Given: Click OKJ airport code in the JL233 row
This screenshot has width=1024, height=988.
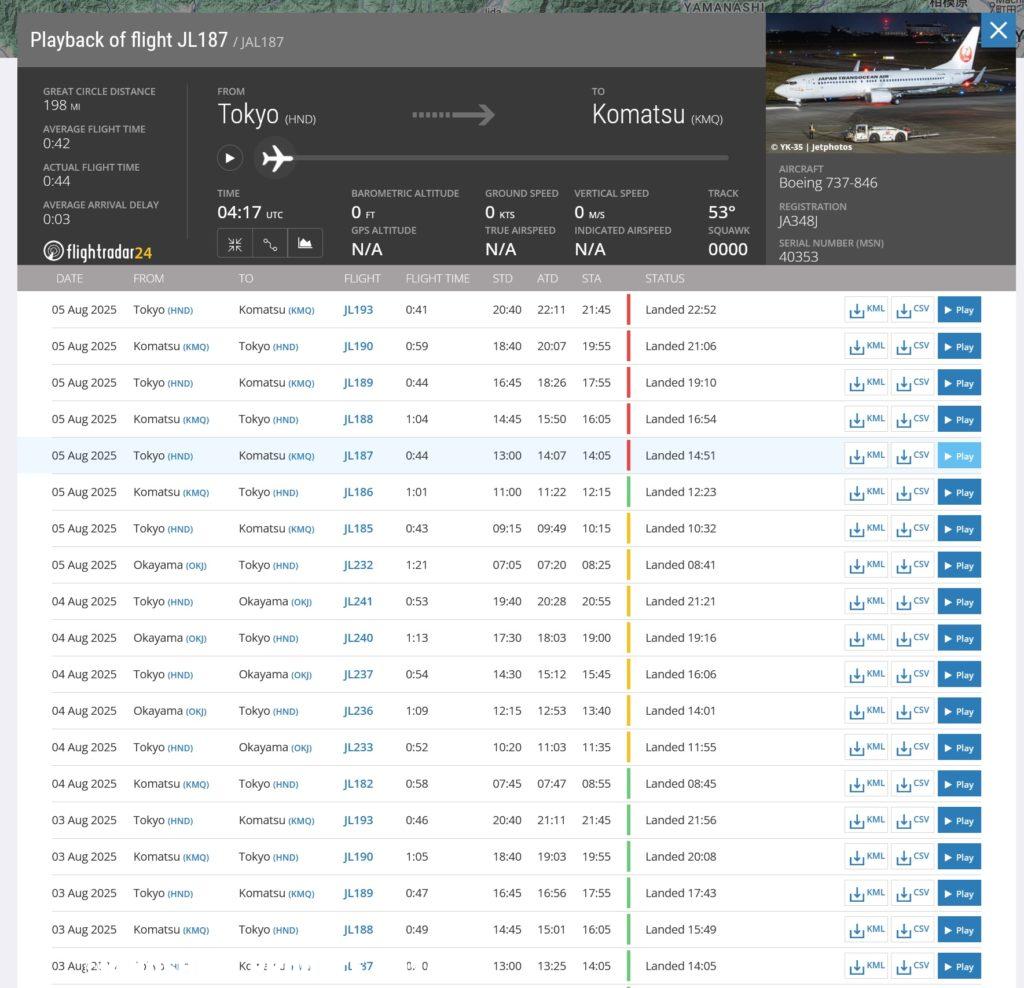Looking at the screenshot, I should click(x=301, y=748).
